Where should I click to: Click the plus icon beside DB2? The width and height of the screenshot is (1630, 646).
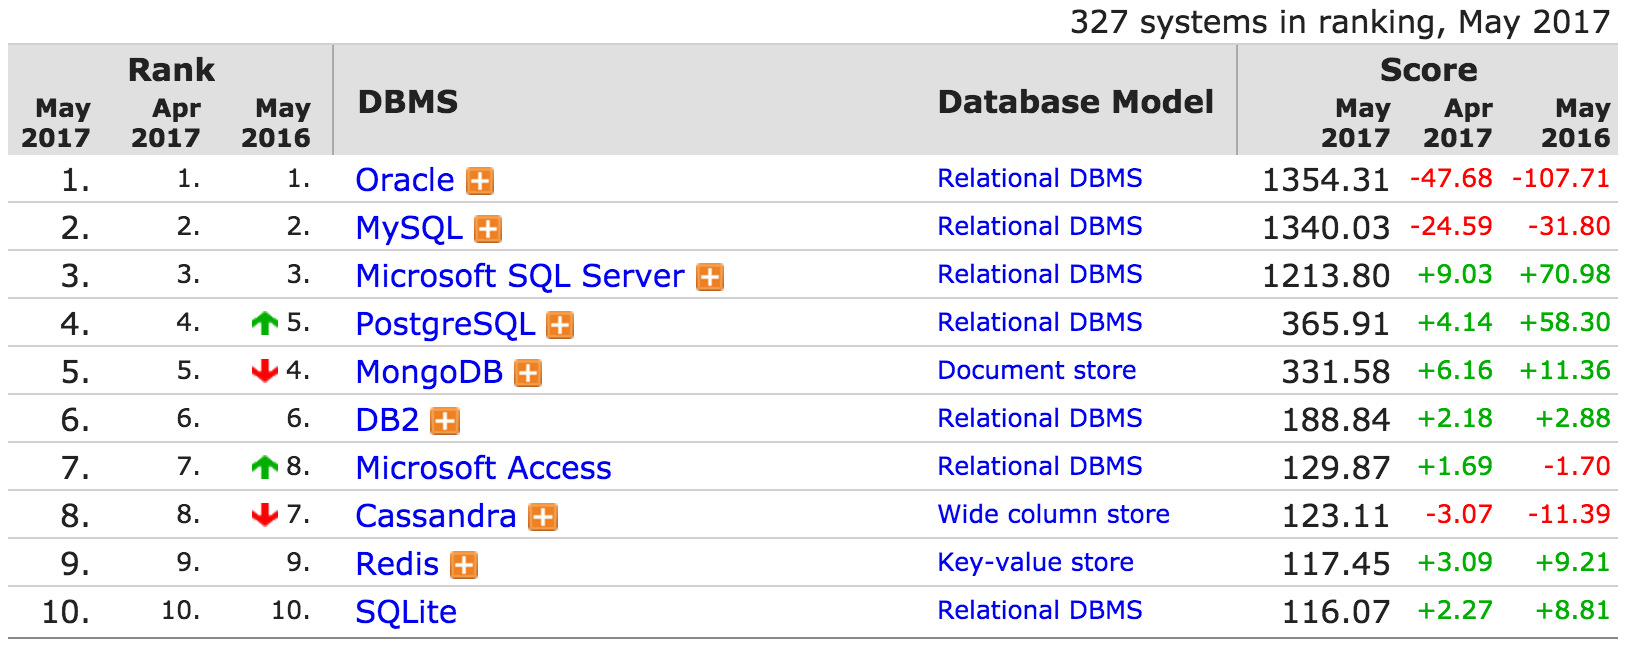(x=445, y=421)
